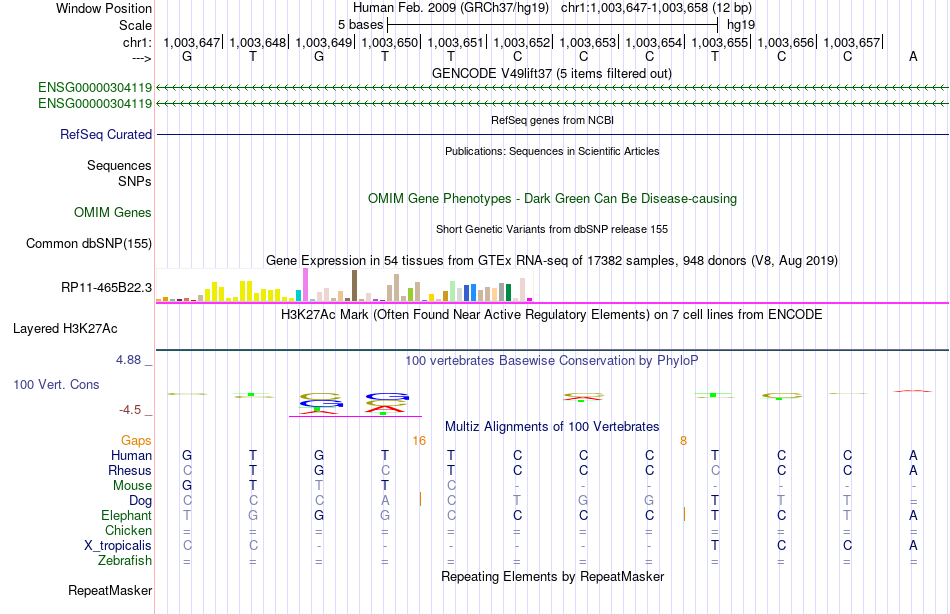950x614 pixels.
Task: Click the Chicken species row label
Action: [128, 530]
